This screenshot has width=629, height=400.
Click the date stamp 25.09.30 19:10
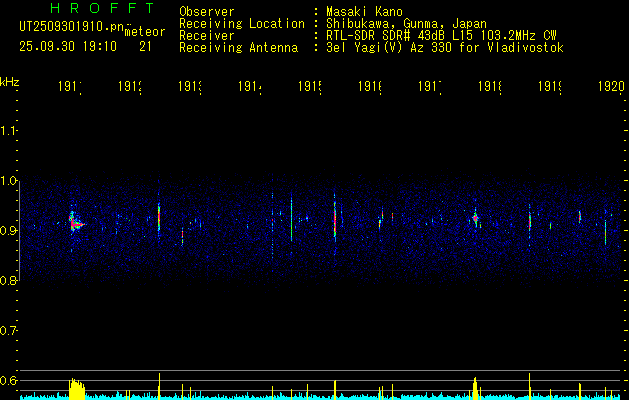pos(68,47)
